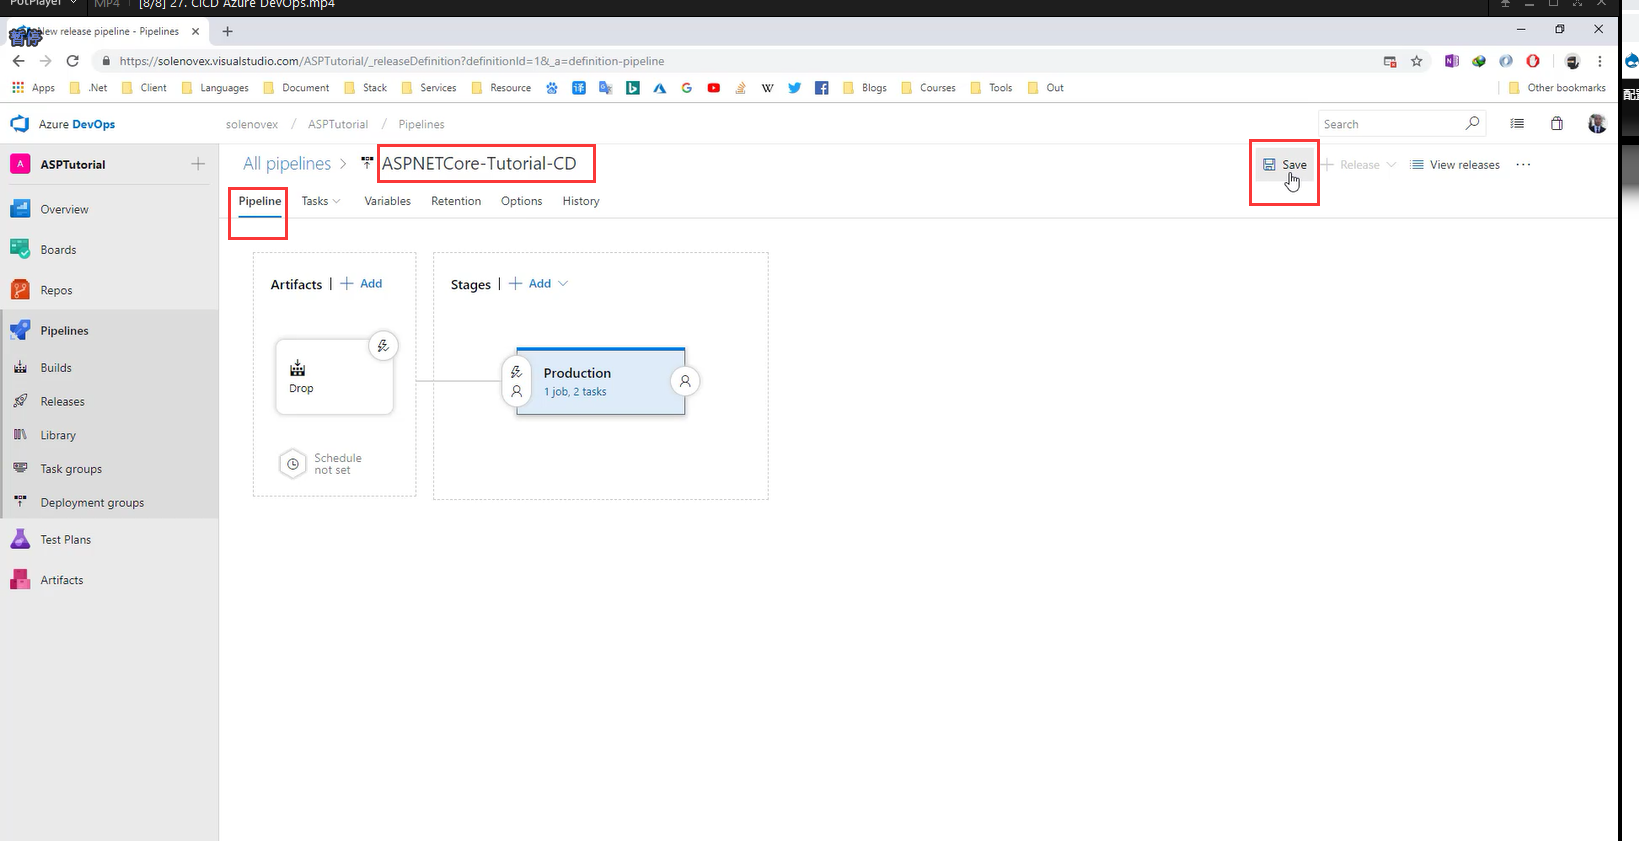
Task: Open the work items list icon
Action: click(x=1517, y=124)
